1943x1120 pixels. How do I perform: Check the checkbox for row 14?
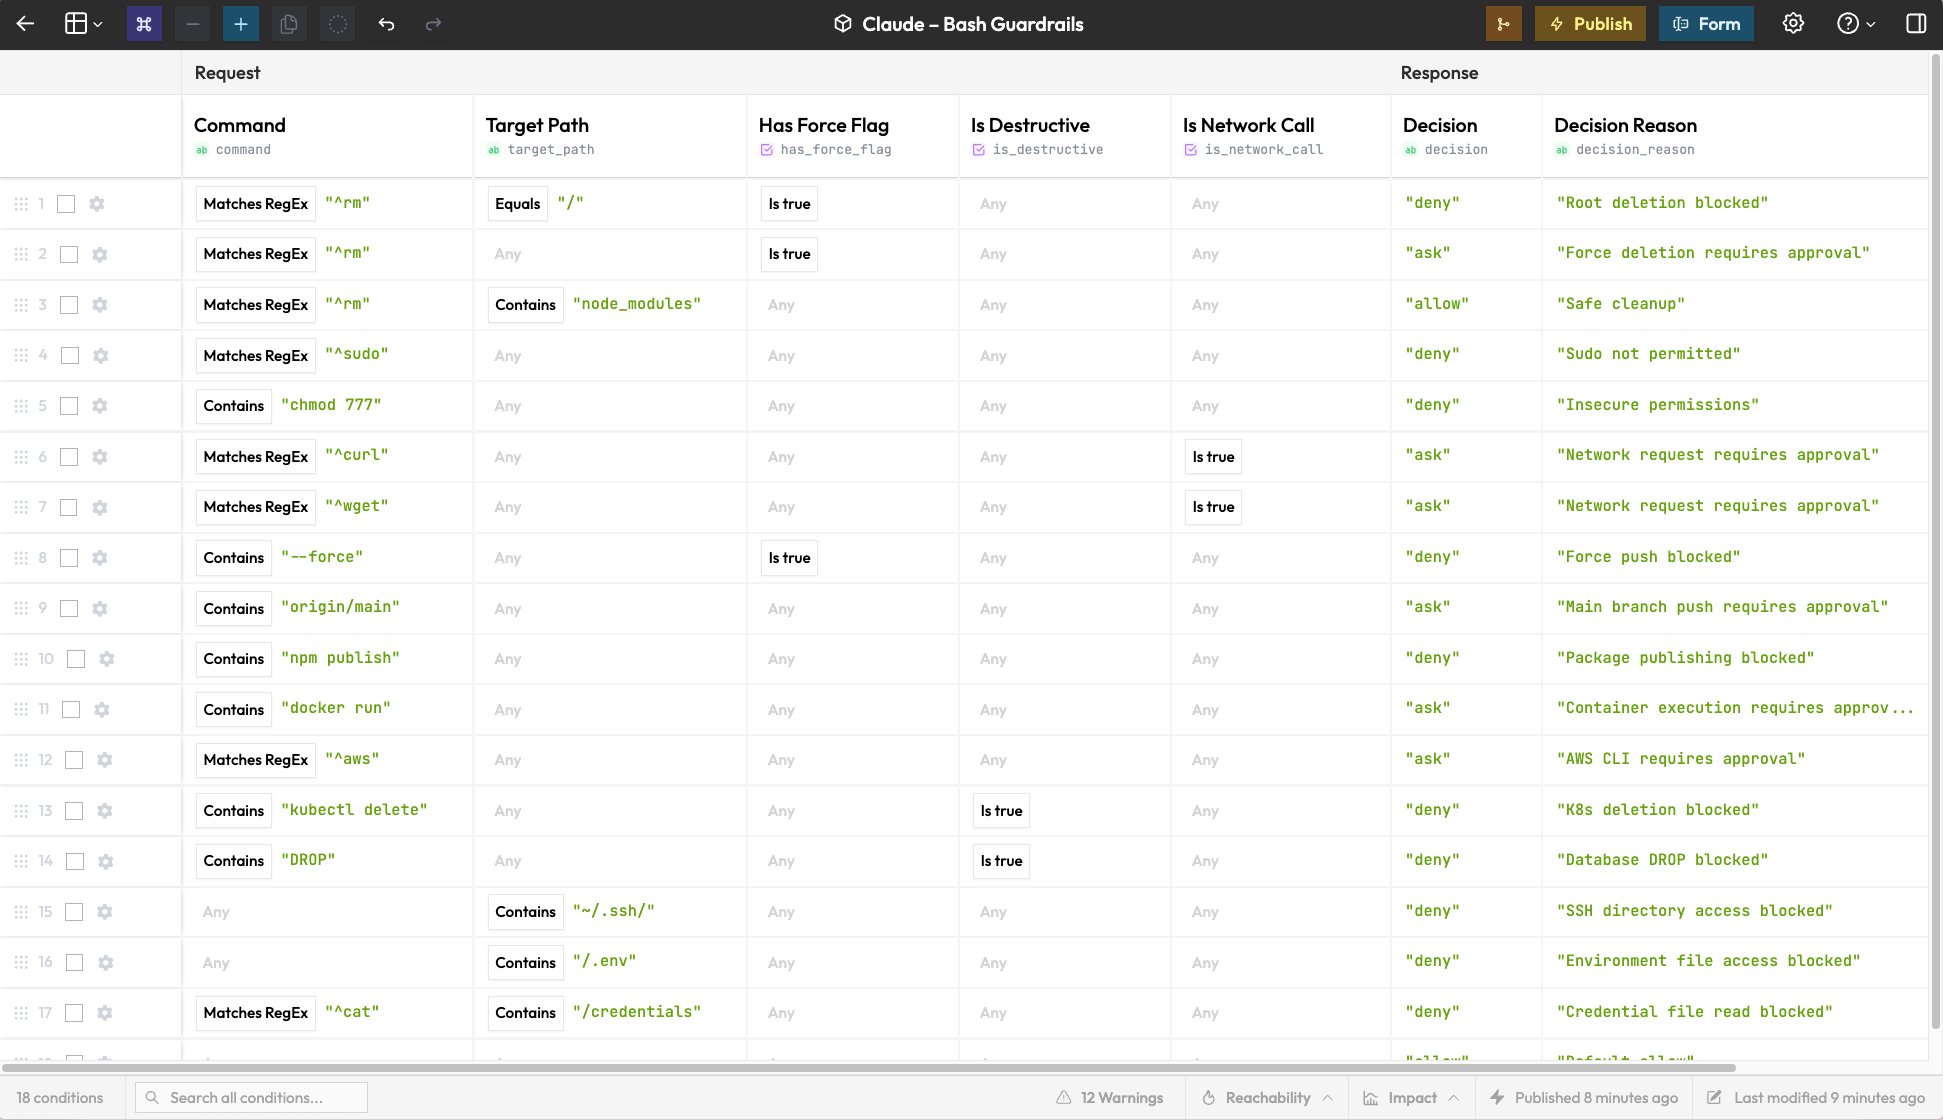click(x=74, y=861)
